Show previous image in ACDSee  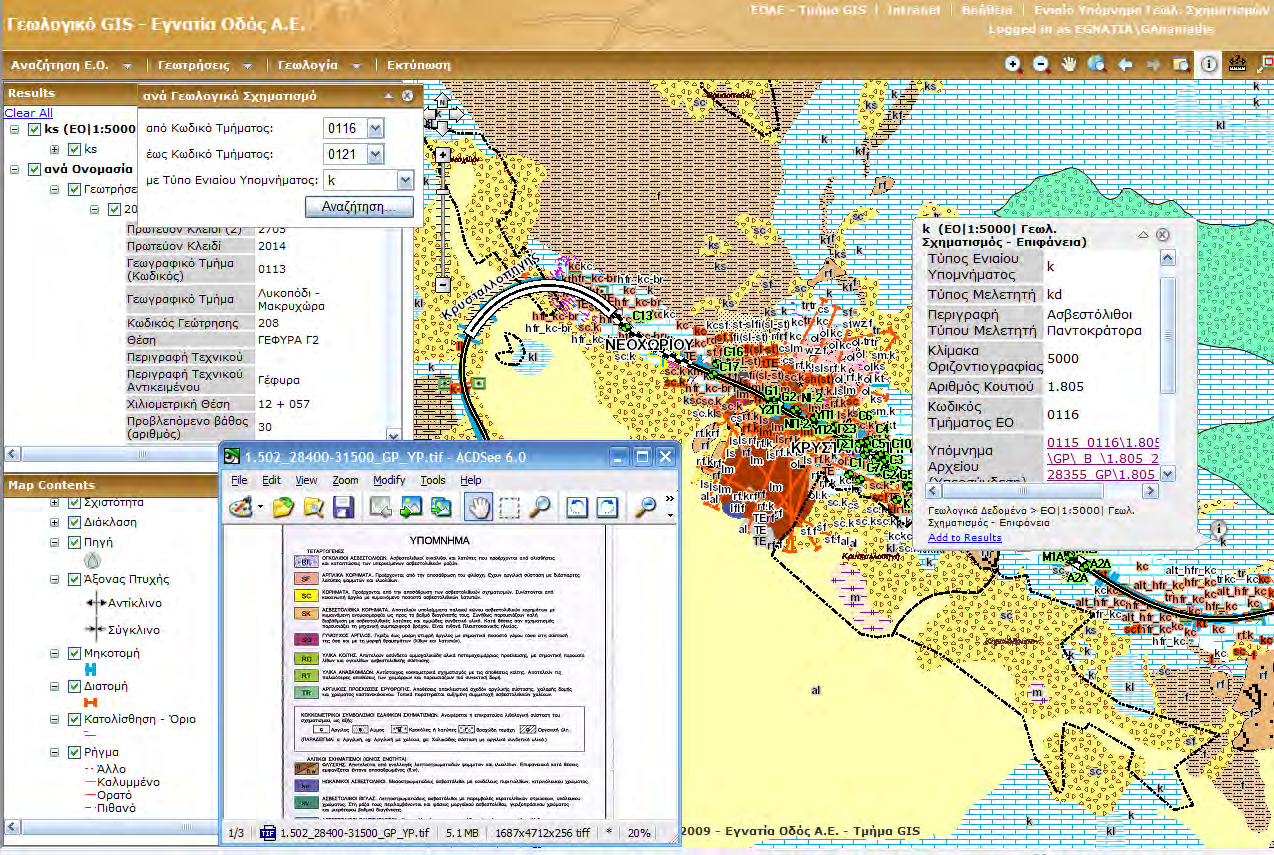coord(382,507)
